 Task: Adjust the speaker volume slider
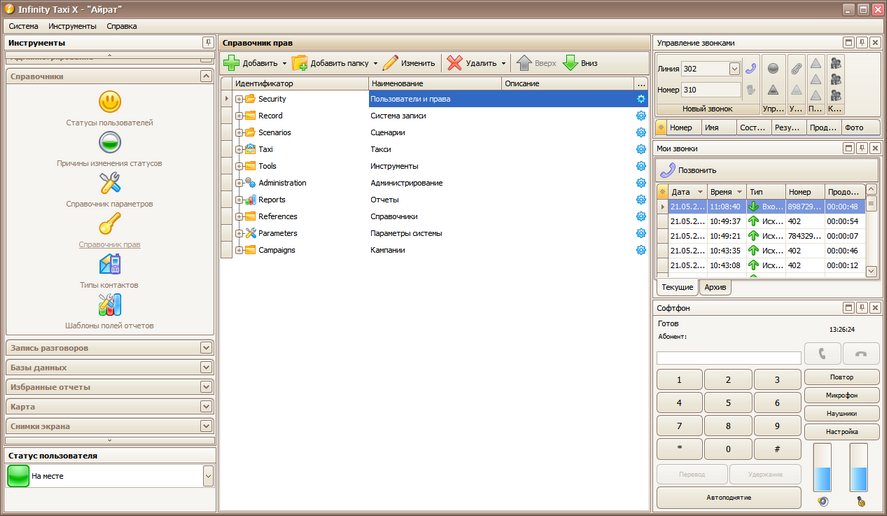point(823,467)
